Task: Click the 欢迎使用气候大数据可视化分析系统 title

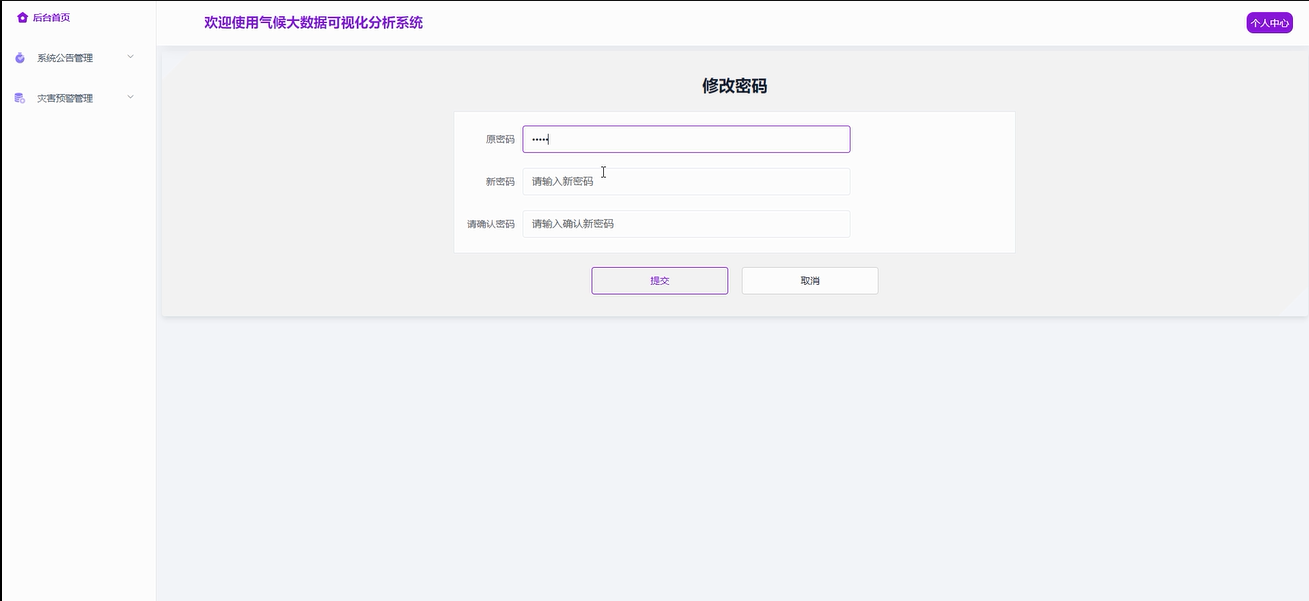Action: pyautogui.click(x=313, y=22)
